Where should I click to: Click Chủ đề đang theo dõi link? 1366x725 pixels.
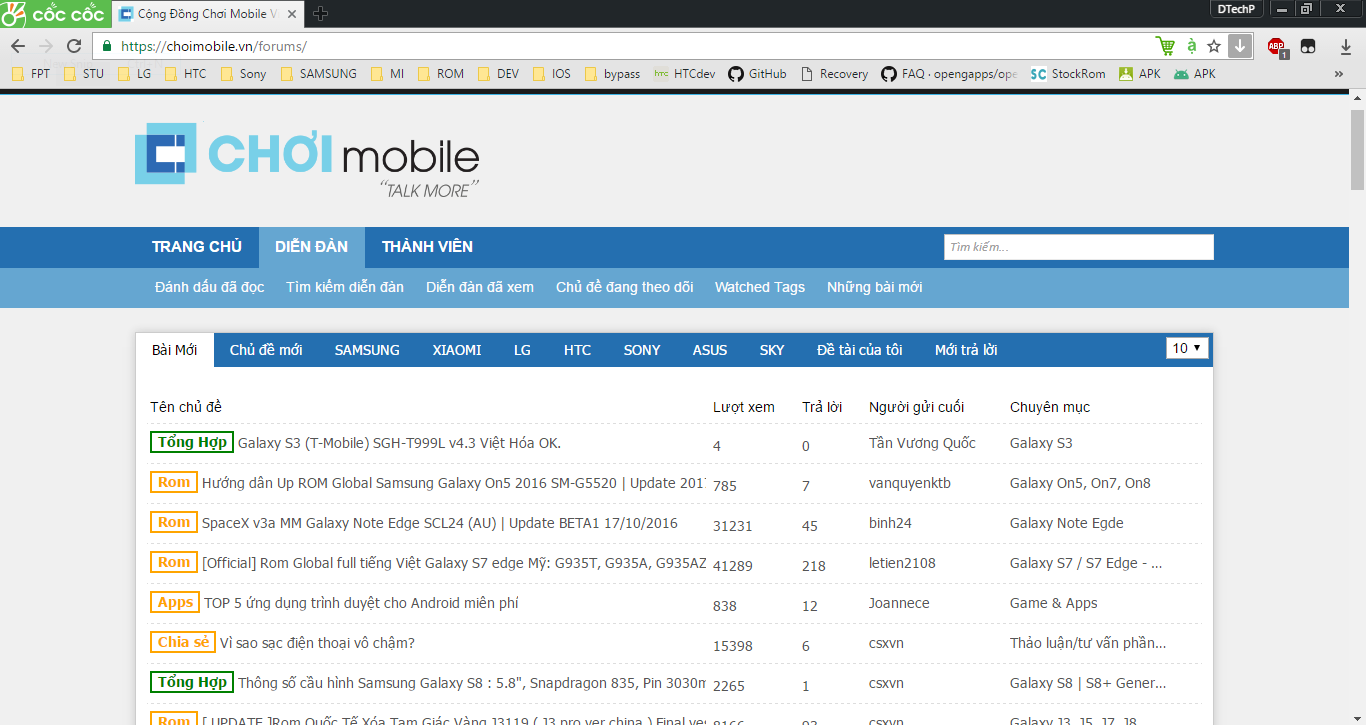pos(625,287)
